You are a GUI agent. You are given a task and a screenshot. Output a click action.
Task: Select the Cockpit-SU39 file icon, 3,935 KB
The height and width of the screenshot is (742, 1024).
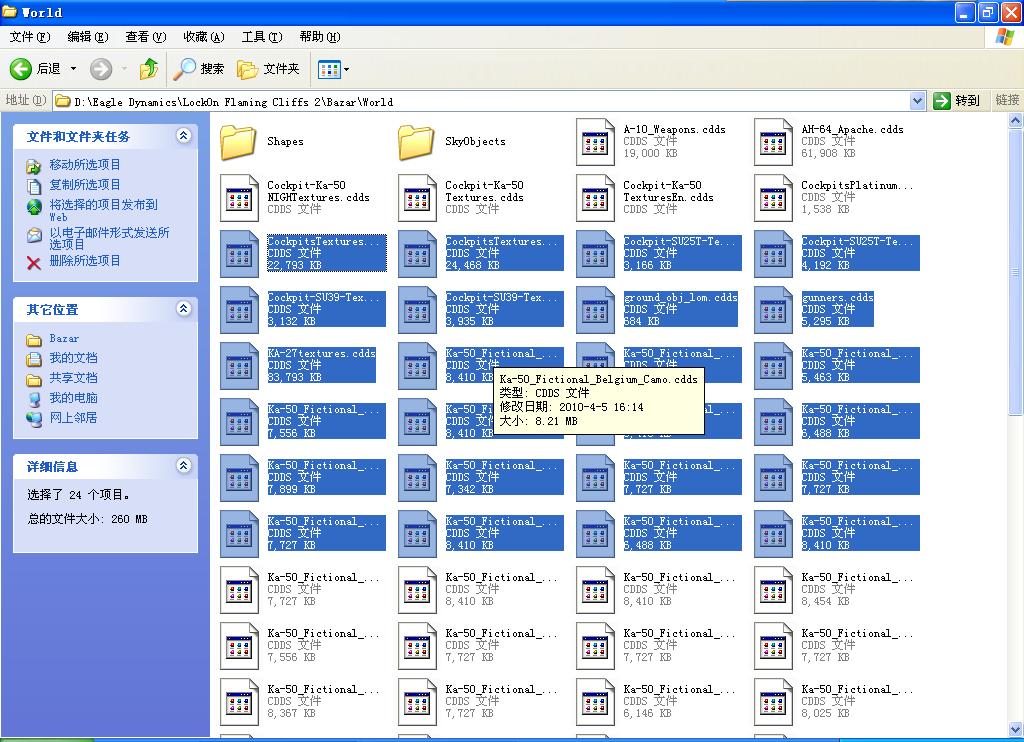click(x=417, y=310)
